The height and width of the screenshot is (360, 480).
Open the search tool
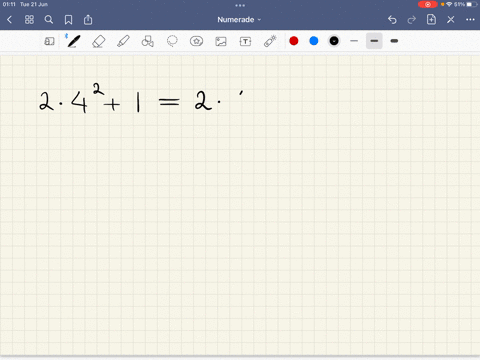49,20
